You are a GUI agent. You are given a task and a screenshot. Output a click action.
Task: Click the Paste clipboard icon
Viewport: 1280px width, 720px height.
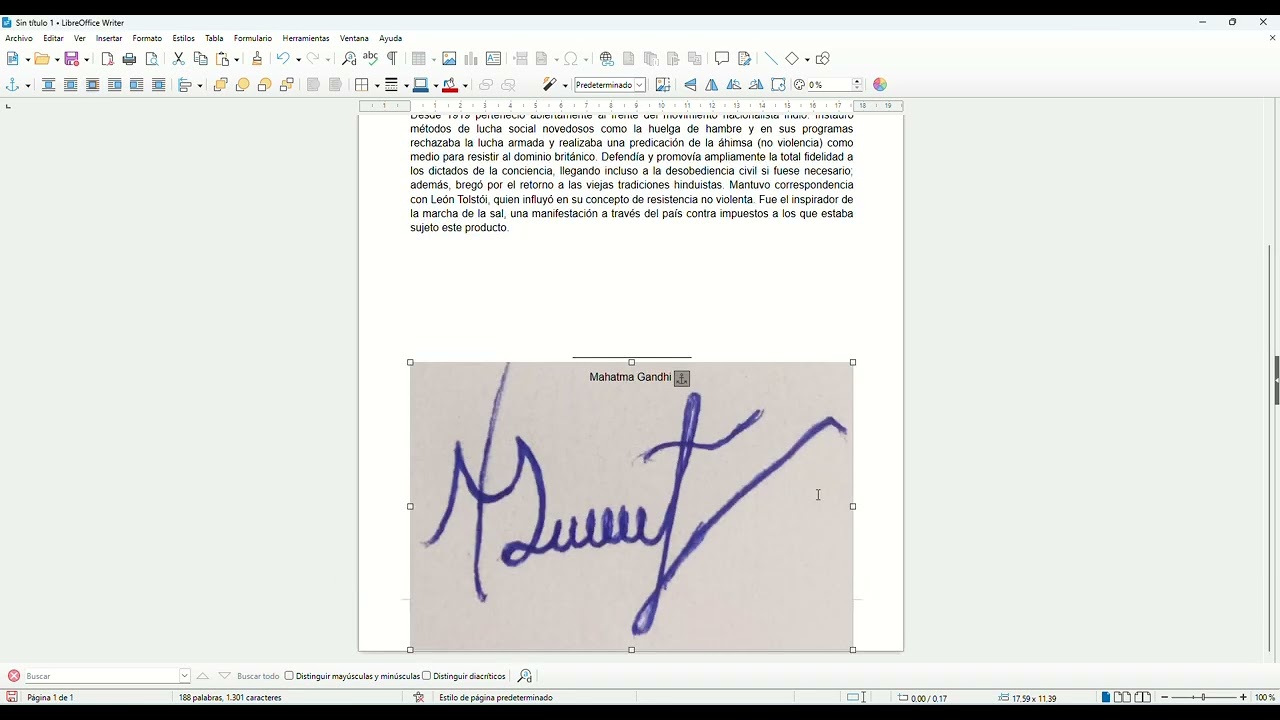point(224,59)
